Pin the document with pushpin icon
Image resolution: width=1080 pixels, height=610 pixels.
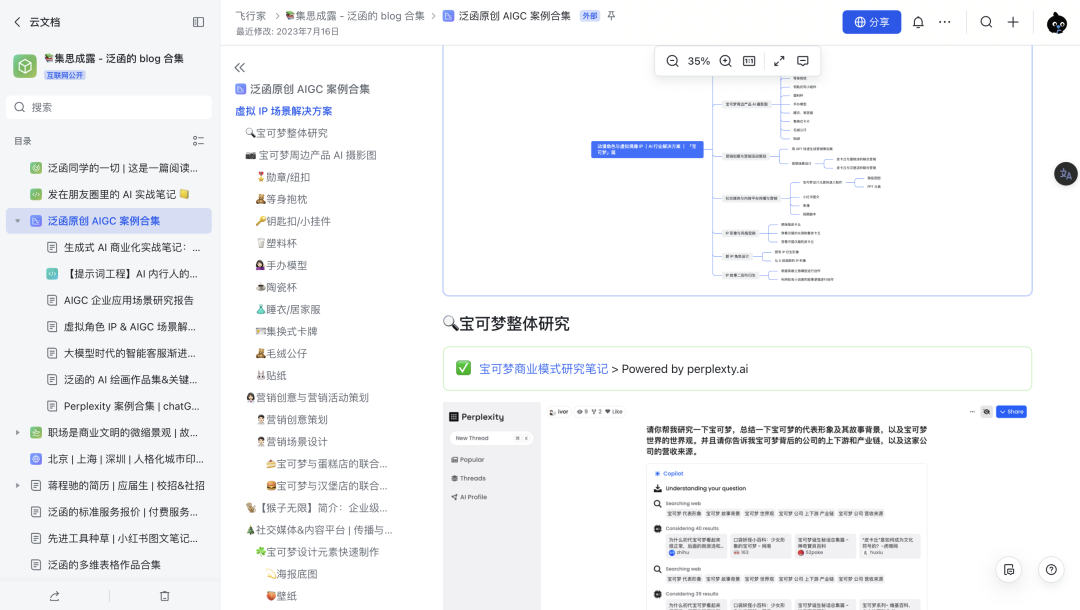point(611,16)
